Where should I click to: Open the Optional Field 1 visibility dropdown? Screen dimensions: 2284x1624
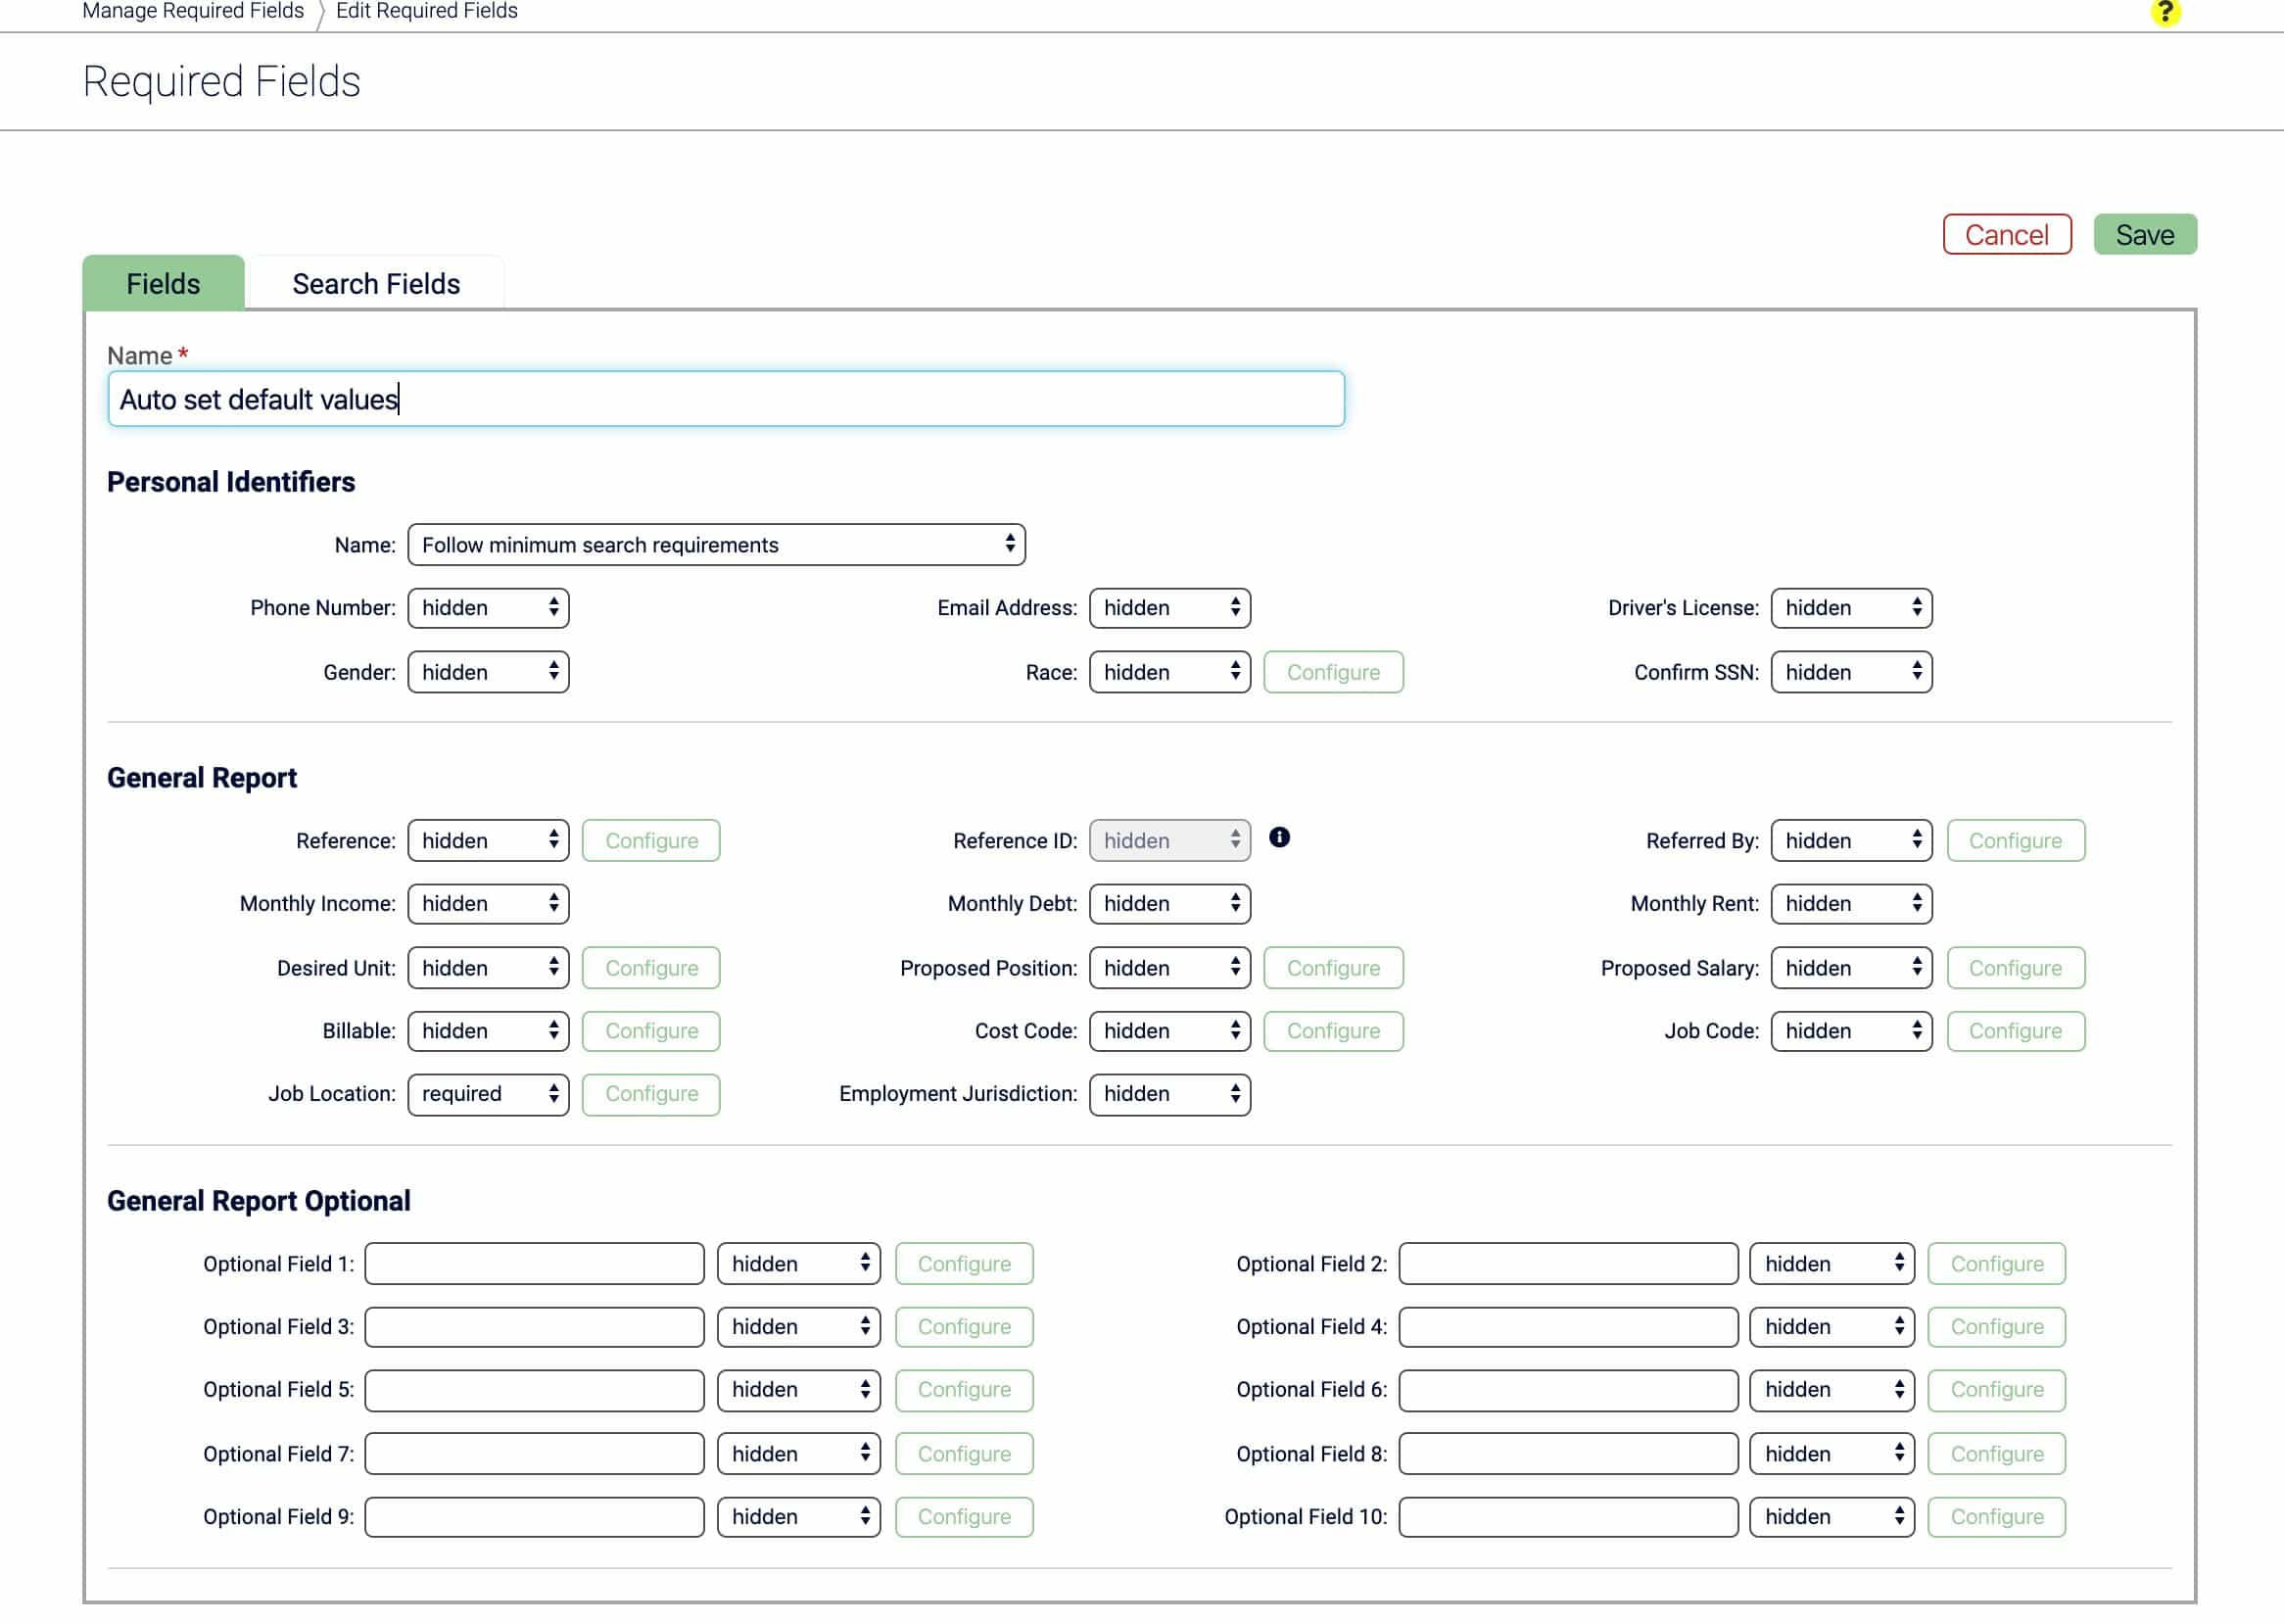pos(799,1263)
